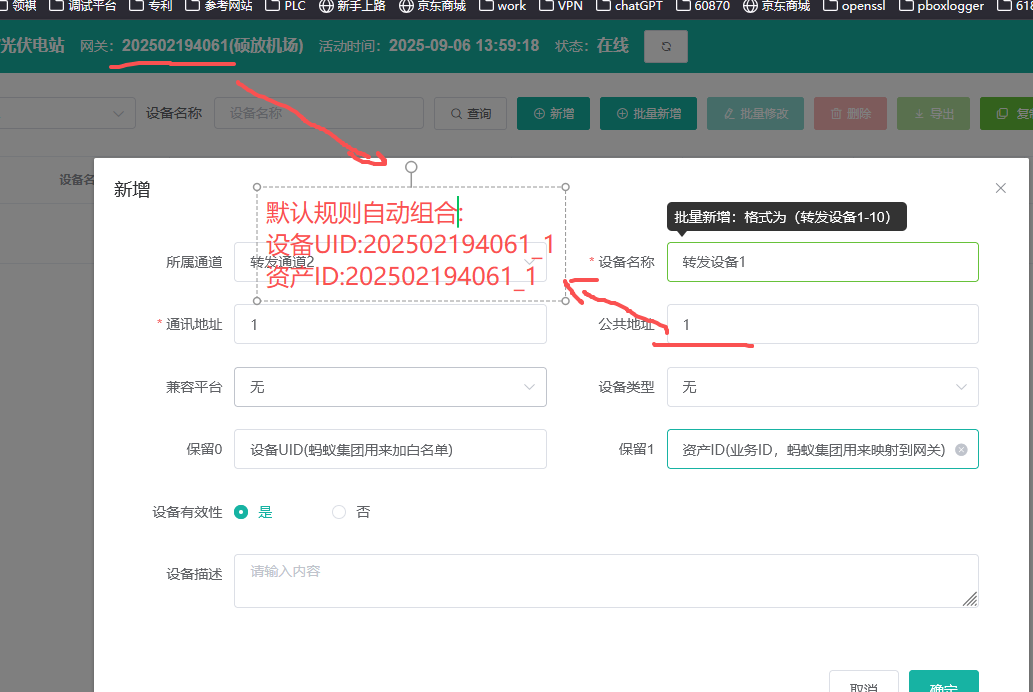
Task: Click the 设备名称 field containing 转发设备1
Action: (x=822, y=262)
